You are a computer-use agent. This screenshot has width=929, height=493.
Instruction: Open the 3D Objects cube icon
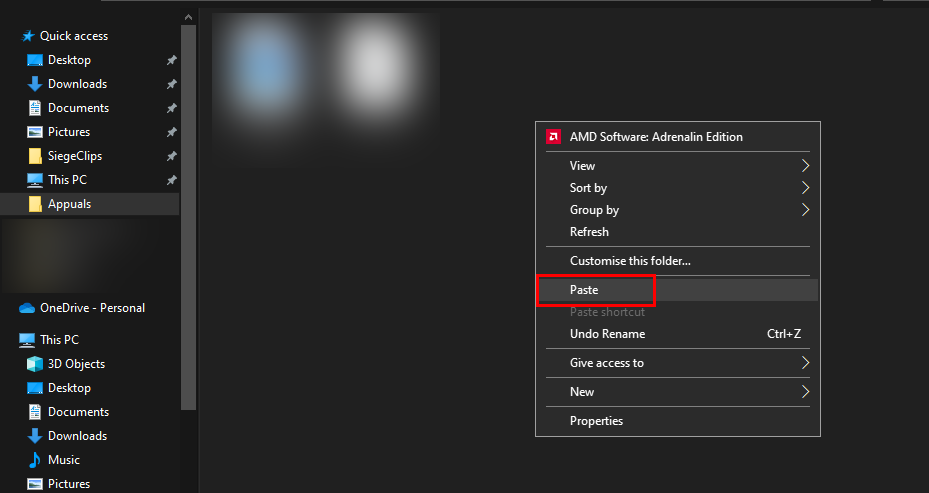[35, 364]
